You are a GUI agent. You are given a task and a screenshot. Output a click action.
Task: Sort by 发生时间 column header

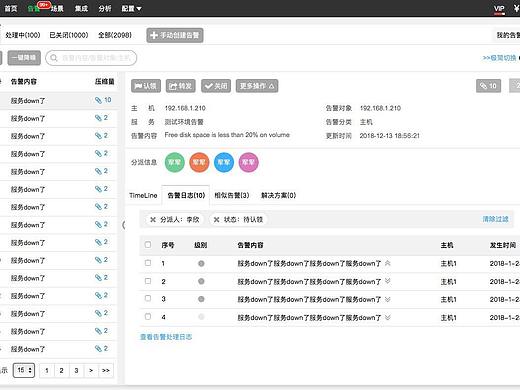tap(503, 245)
